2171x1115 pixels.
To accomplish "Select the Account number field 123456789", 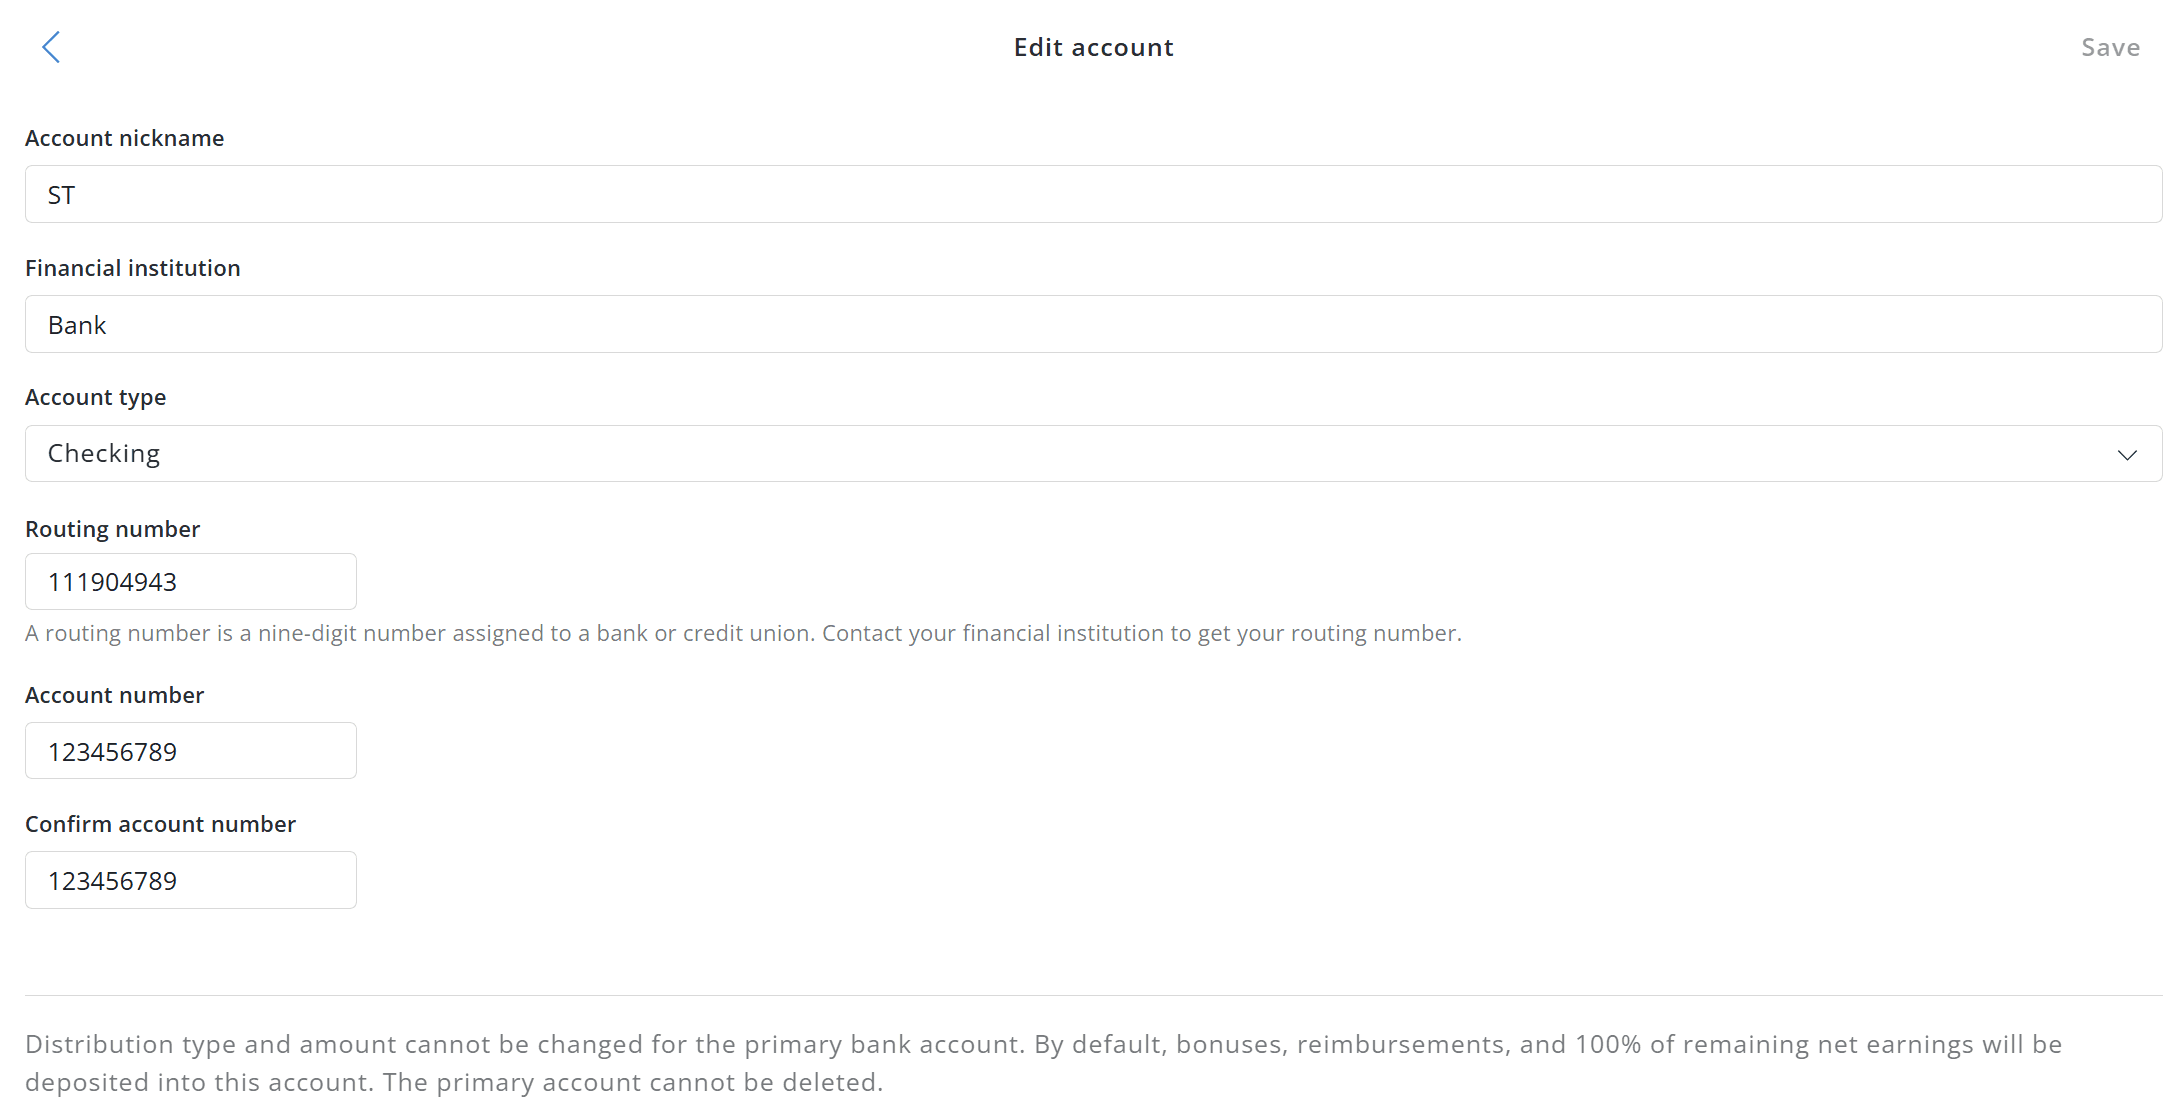I will (x=190, y=750).
